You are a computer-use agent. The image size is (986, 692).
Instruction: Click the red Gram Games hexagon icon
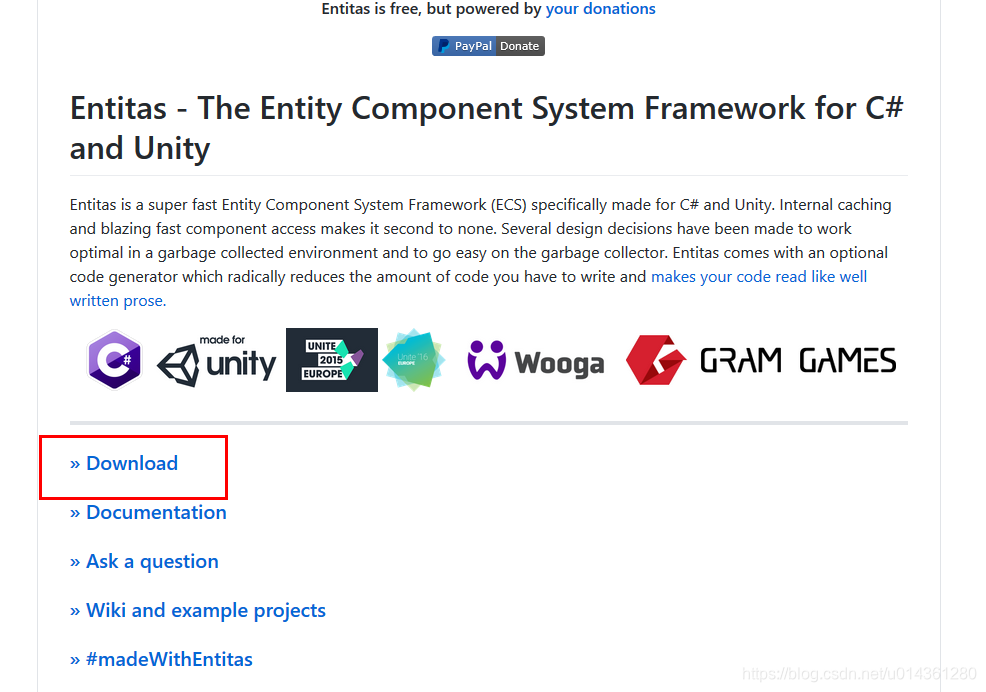655,360
